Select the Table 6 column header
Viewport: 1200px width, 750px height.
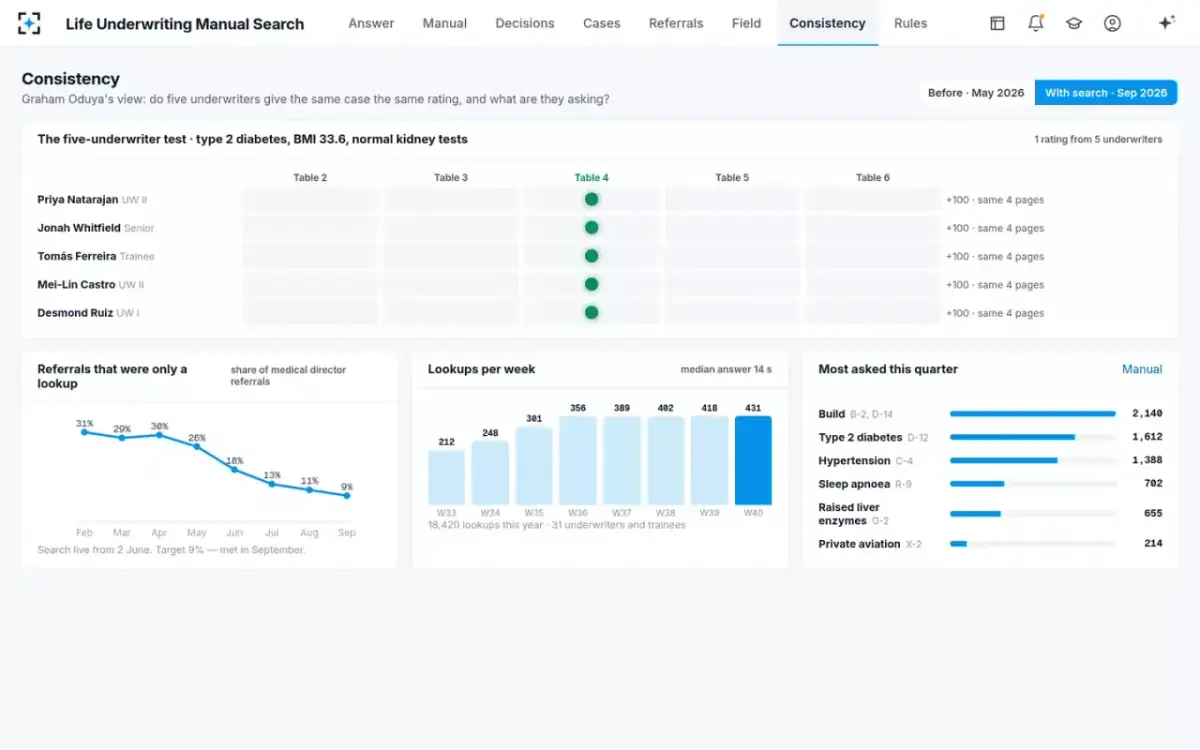[x=873, y=178]
